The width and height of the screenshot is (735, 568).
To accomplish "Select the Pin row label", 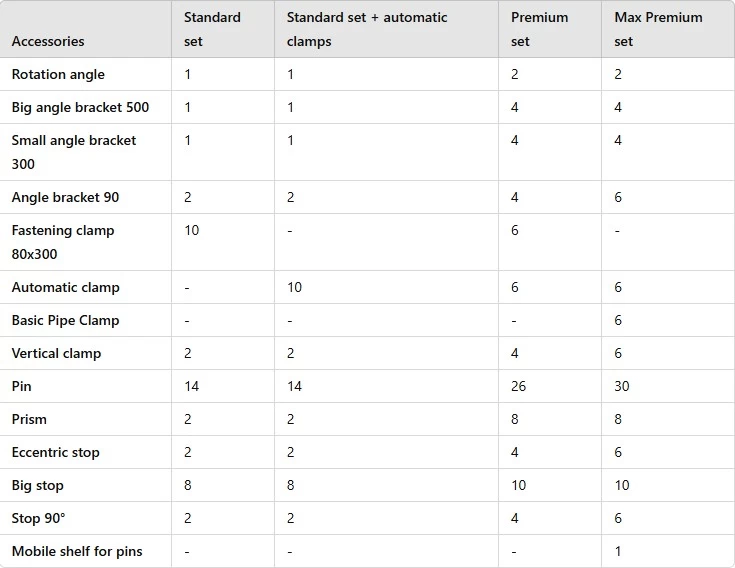I will click(22, 386).
